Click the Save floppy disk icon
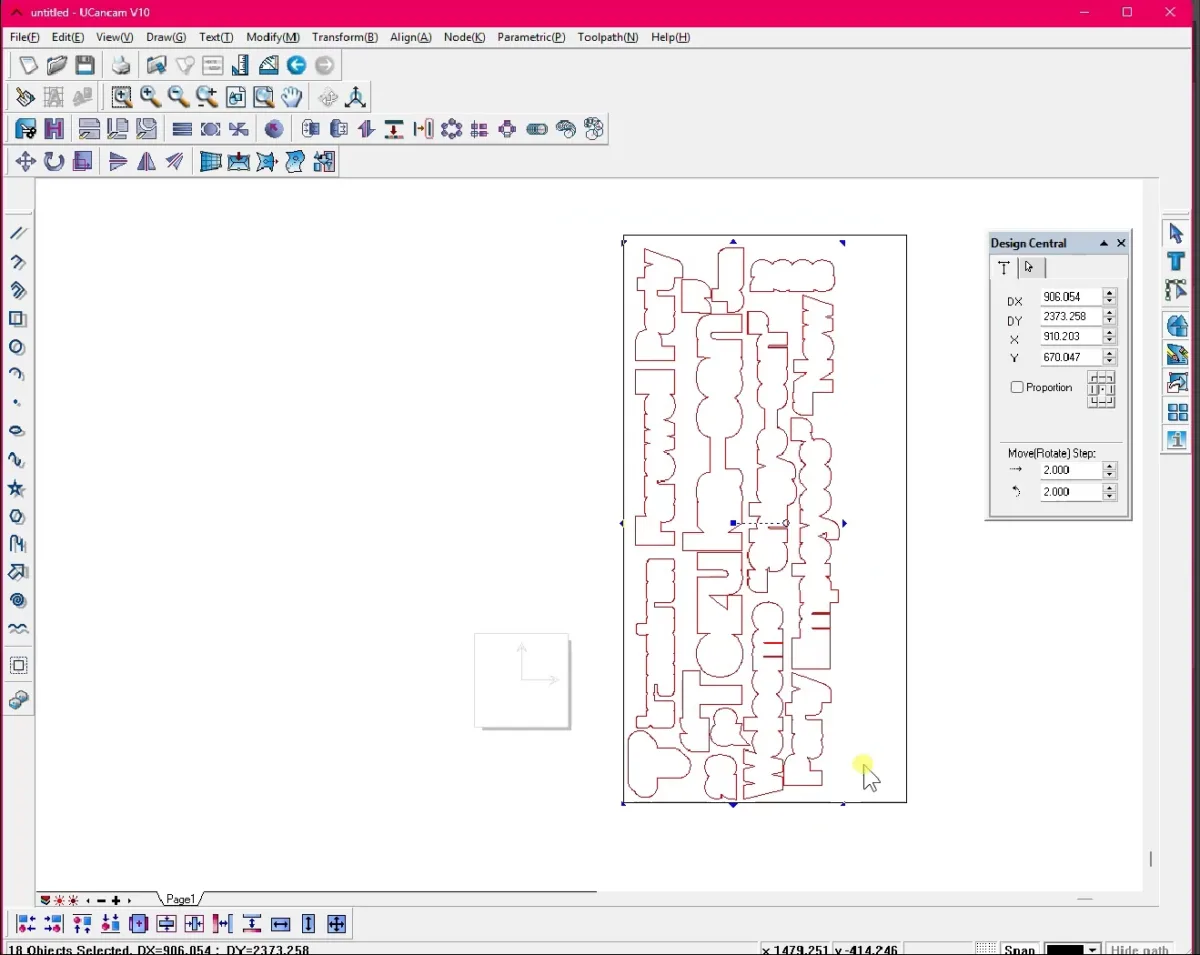This screenshot has width=1200, height=955. (x=85, y=66)
